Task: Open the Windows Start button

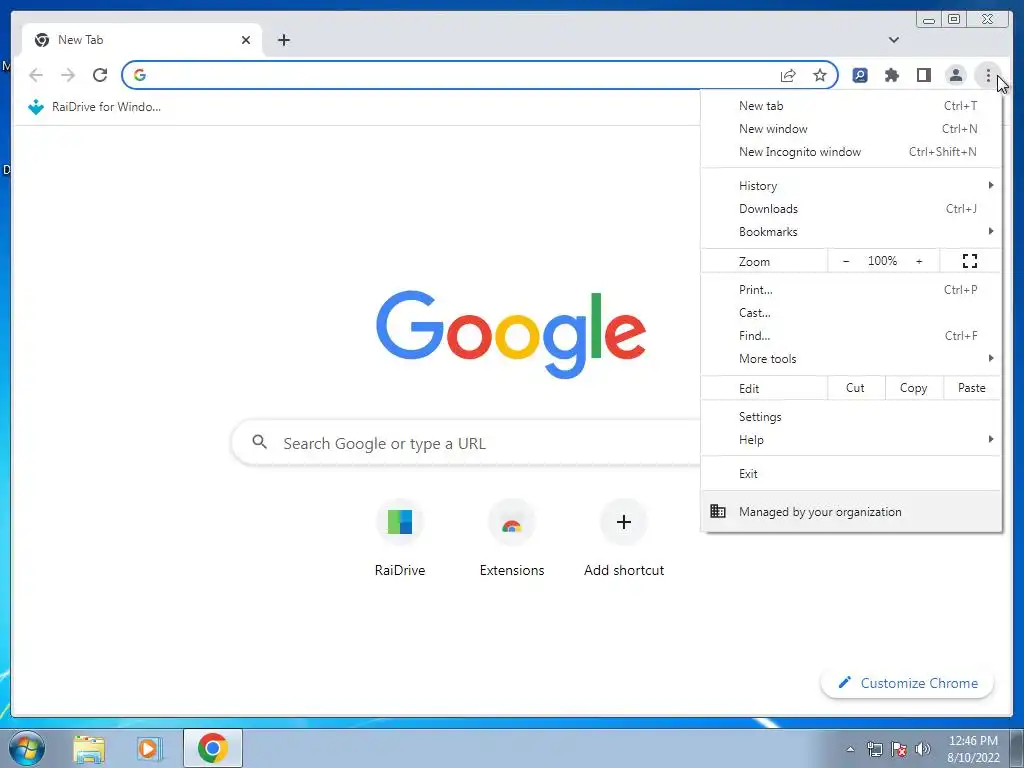Action: (x=27, y=748)
